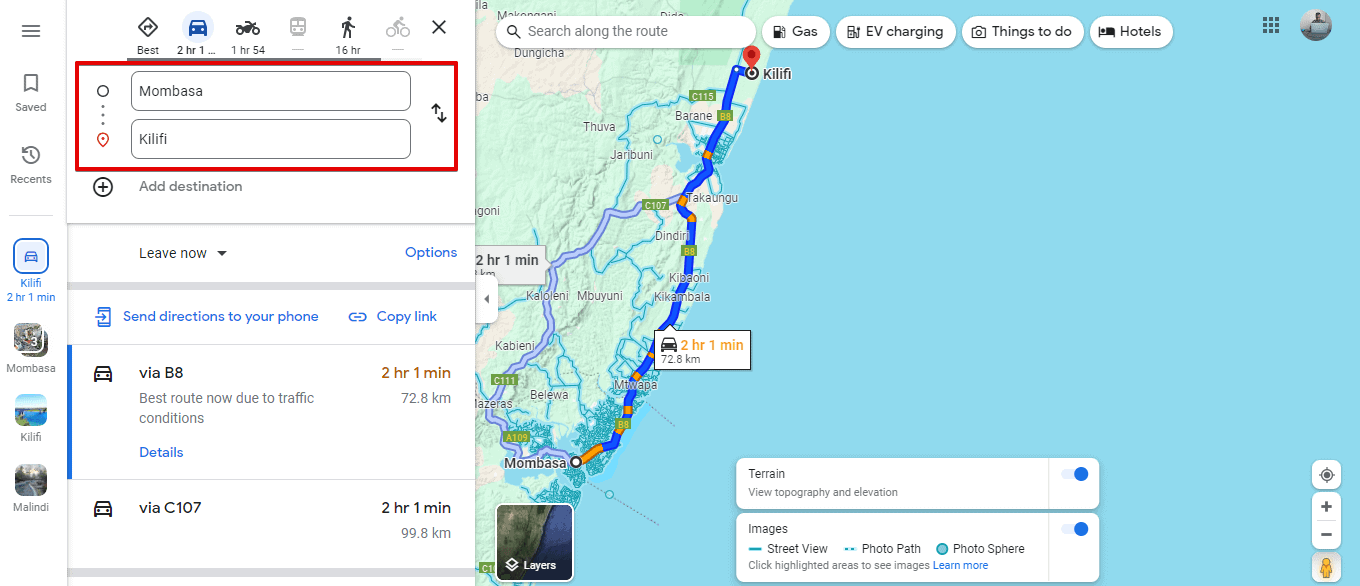Click the Kaloleni map label
The image size is (1360, 586).
coord(547,296)
